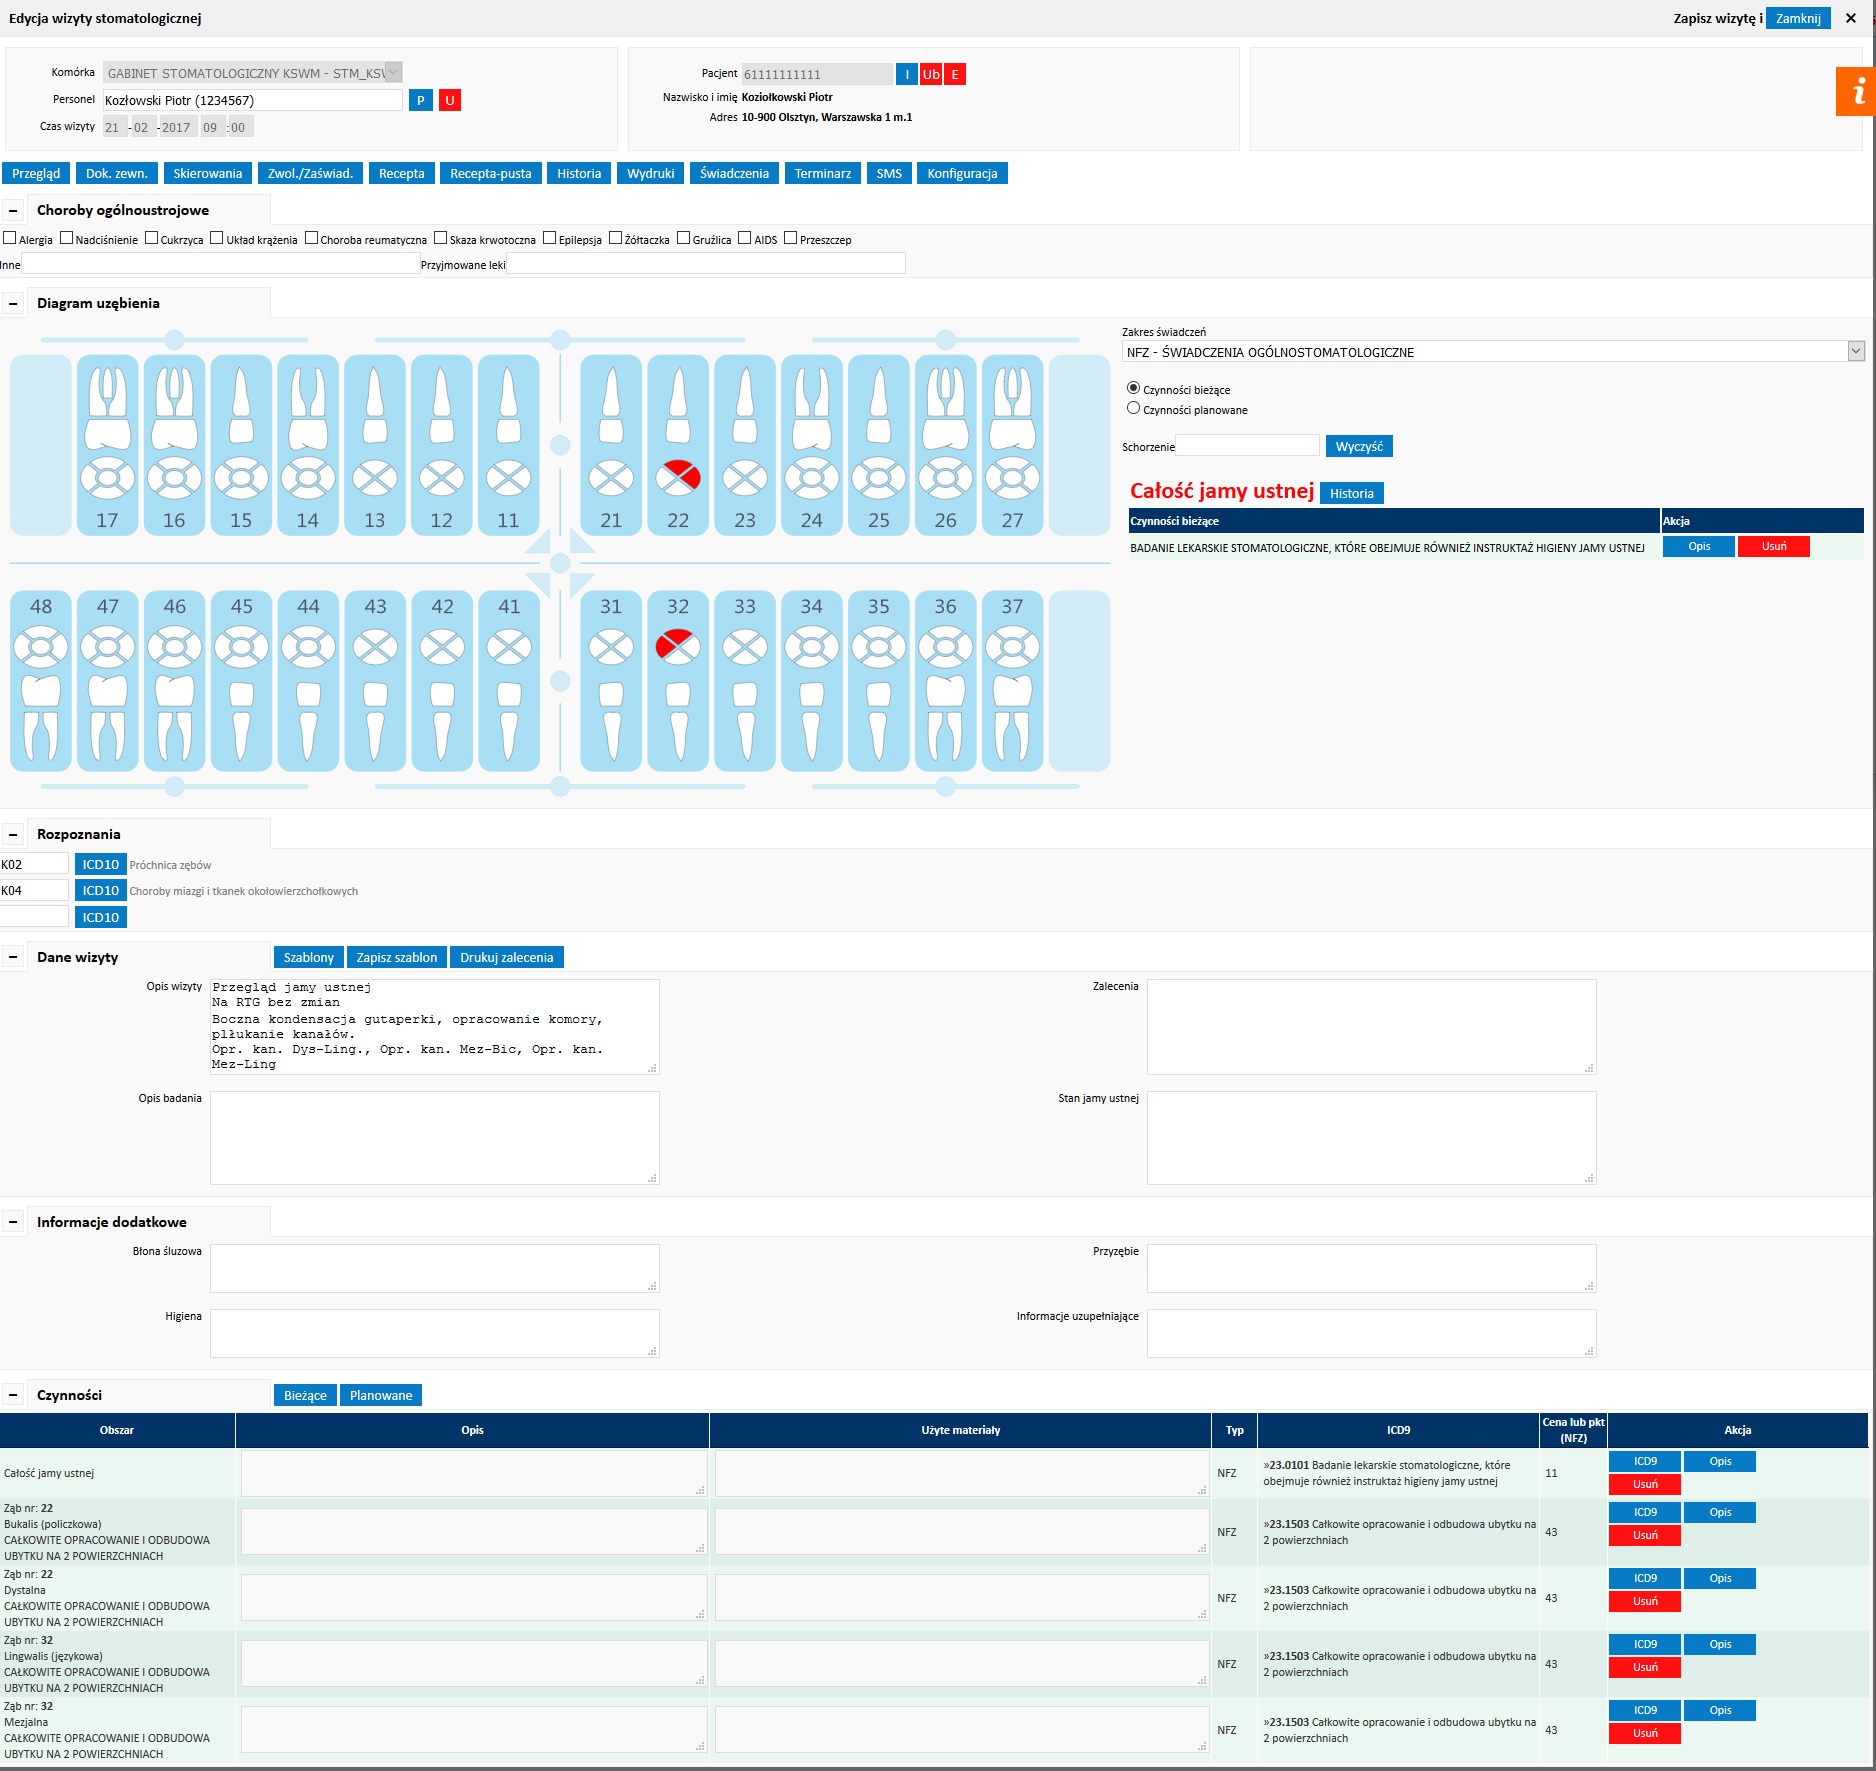1876x1771 pixels.
Task: Open the Skierowania tab
Action: point(207,173)
